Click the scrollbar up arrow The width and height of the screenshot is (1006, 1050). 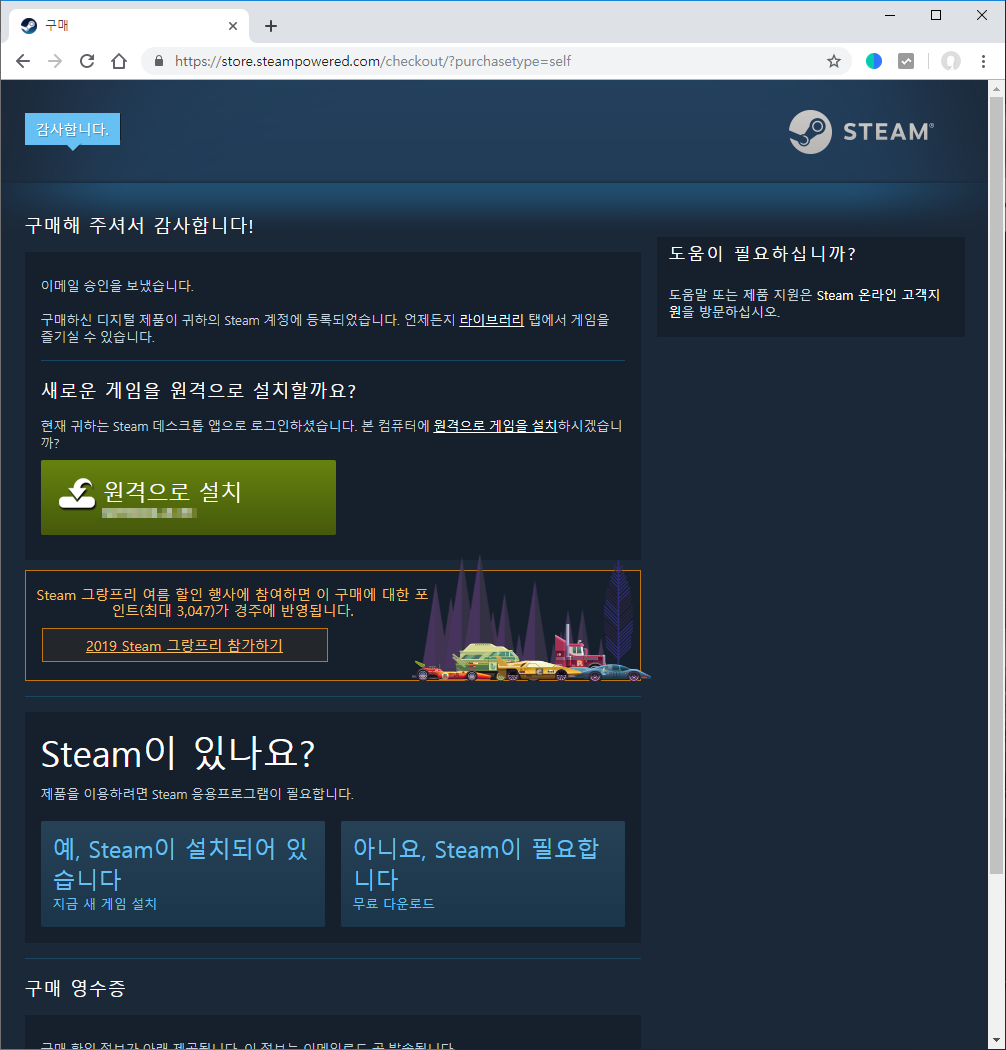(997, 88)
